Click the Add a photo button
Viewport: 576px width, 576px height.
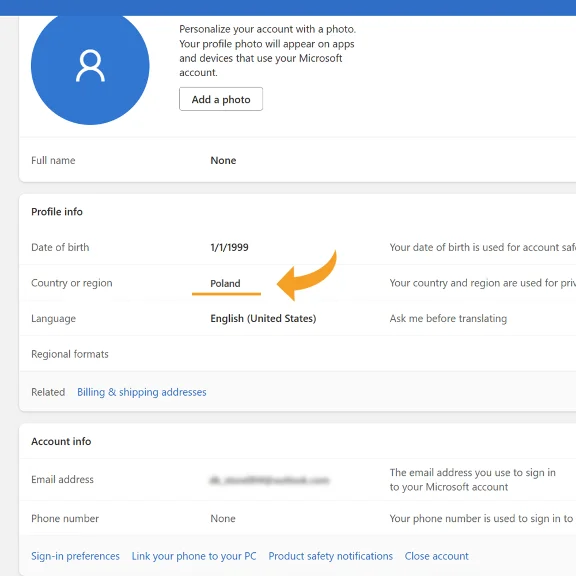[221, 99]
